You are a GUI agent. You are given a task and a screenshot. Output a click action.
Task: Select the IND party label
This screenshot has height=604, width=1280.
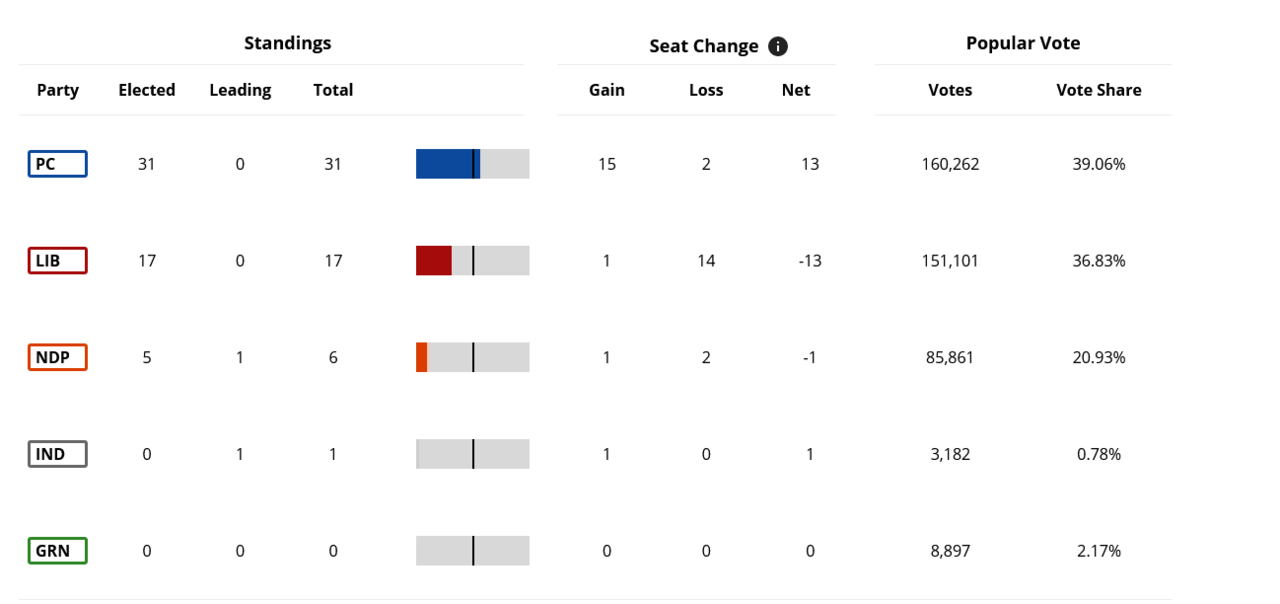(57, 454)
